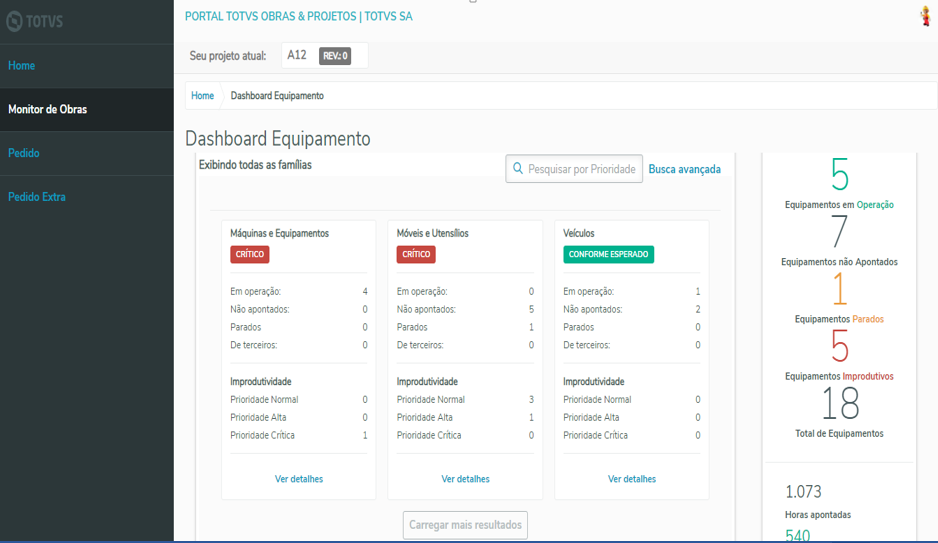Click Em operação row in Máquinas card
938x543 pixels.
click(299, 291)
